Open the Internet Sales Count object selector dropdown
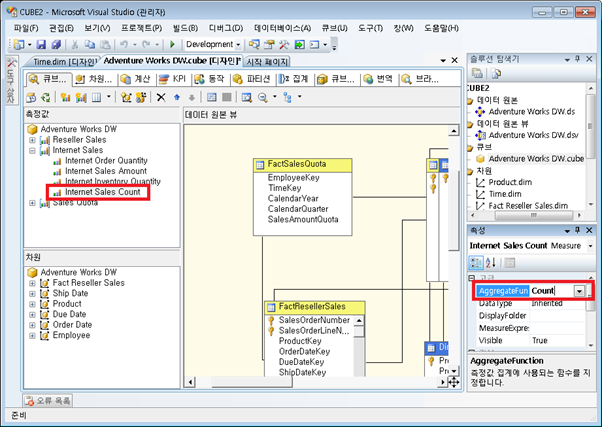The width and height of the screenshot is (602, 427). [590, 246]
